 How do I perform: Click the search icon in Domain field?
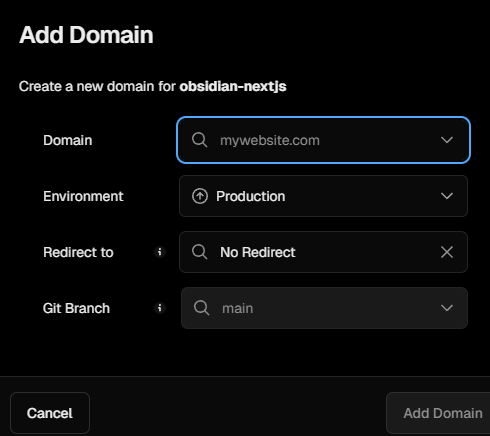tap(200, 140)
